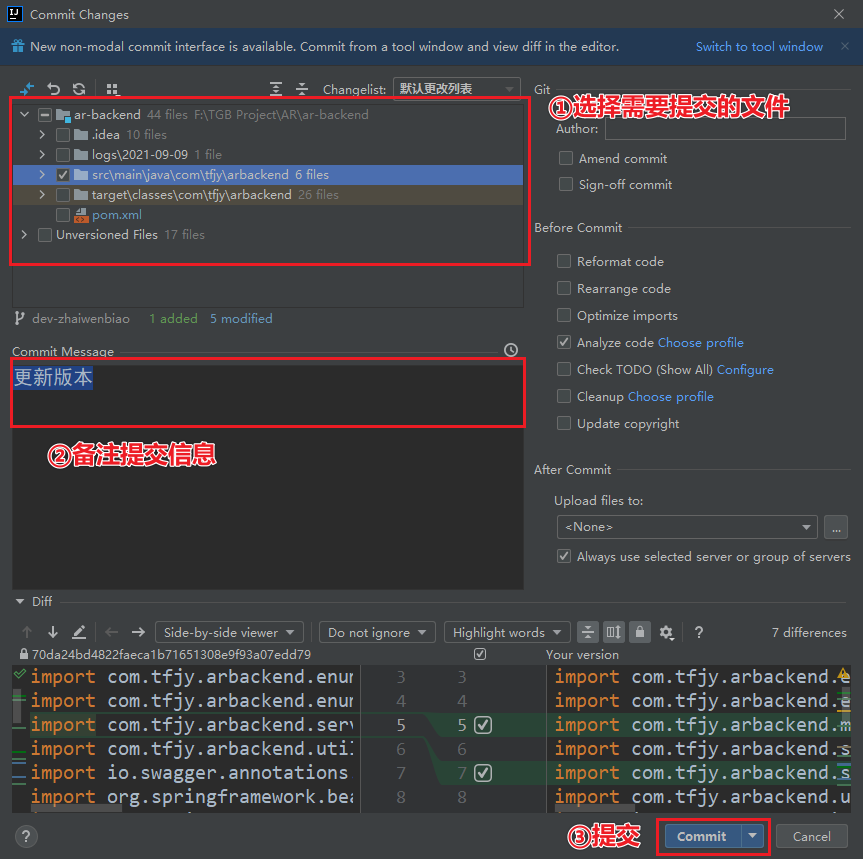
Task: Enable Amend commit
Action: click(566, 158)
